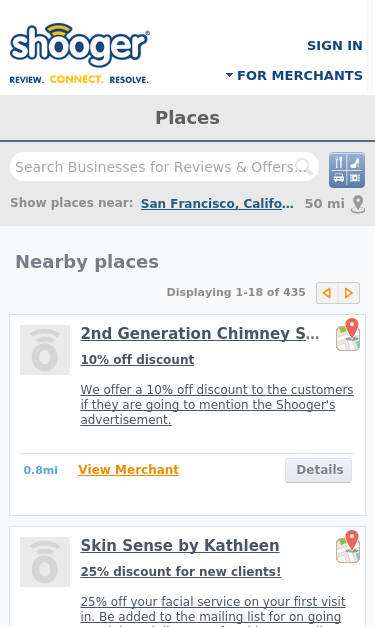
Task: Open 25% discount for new clients link
Action: [x=181, y=571]
